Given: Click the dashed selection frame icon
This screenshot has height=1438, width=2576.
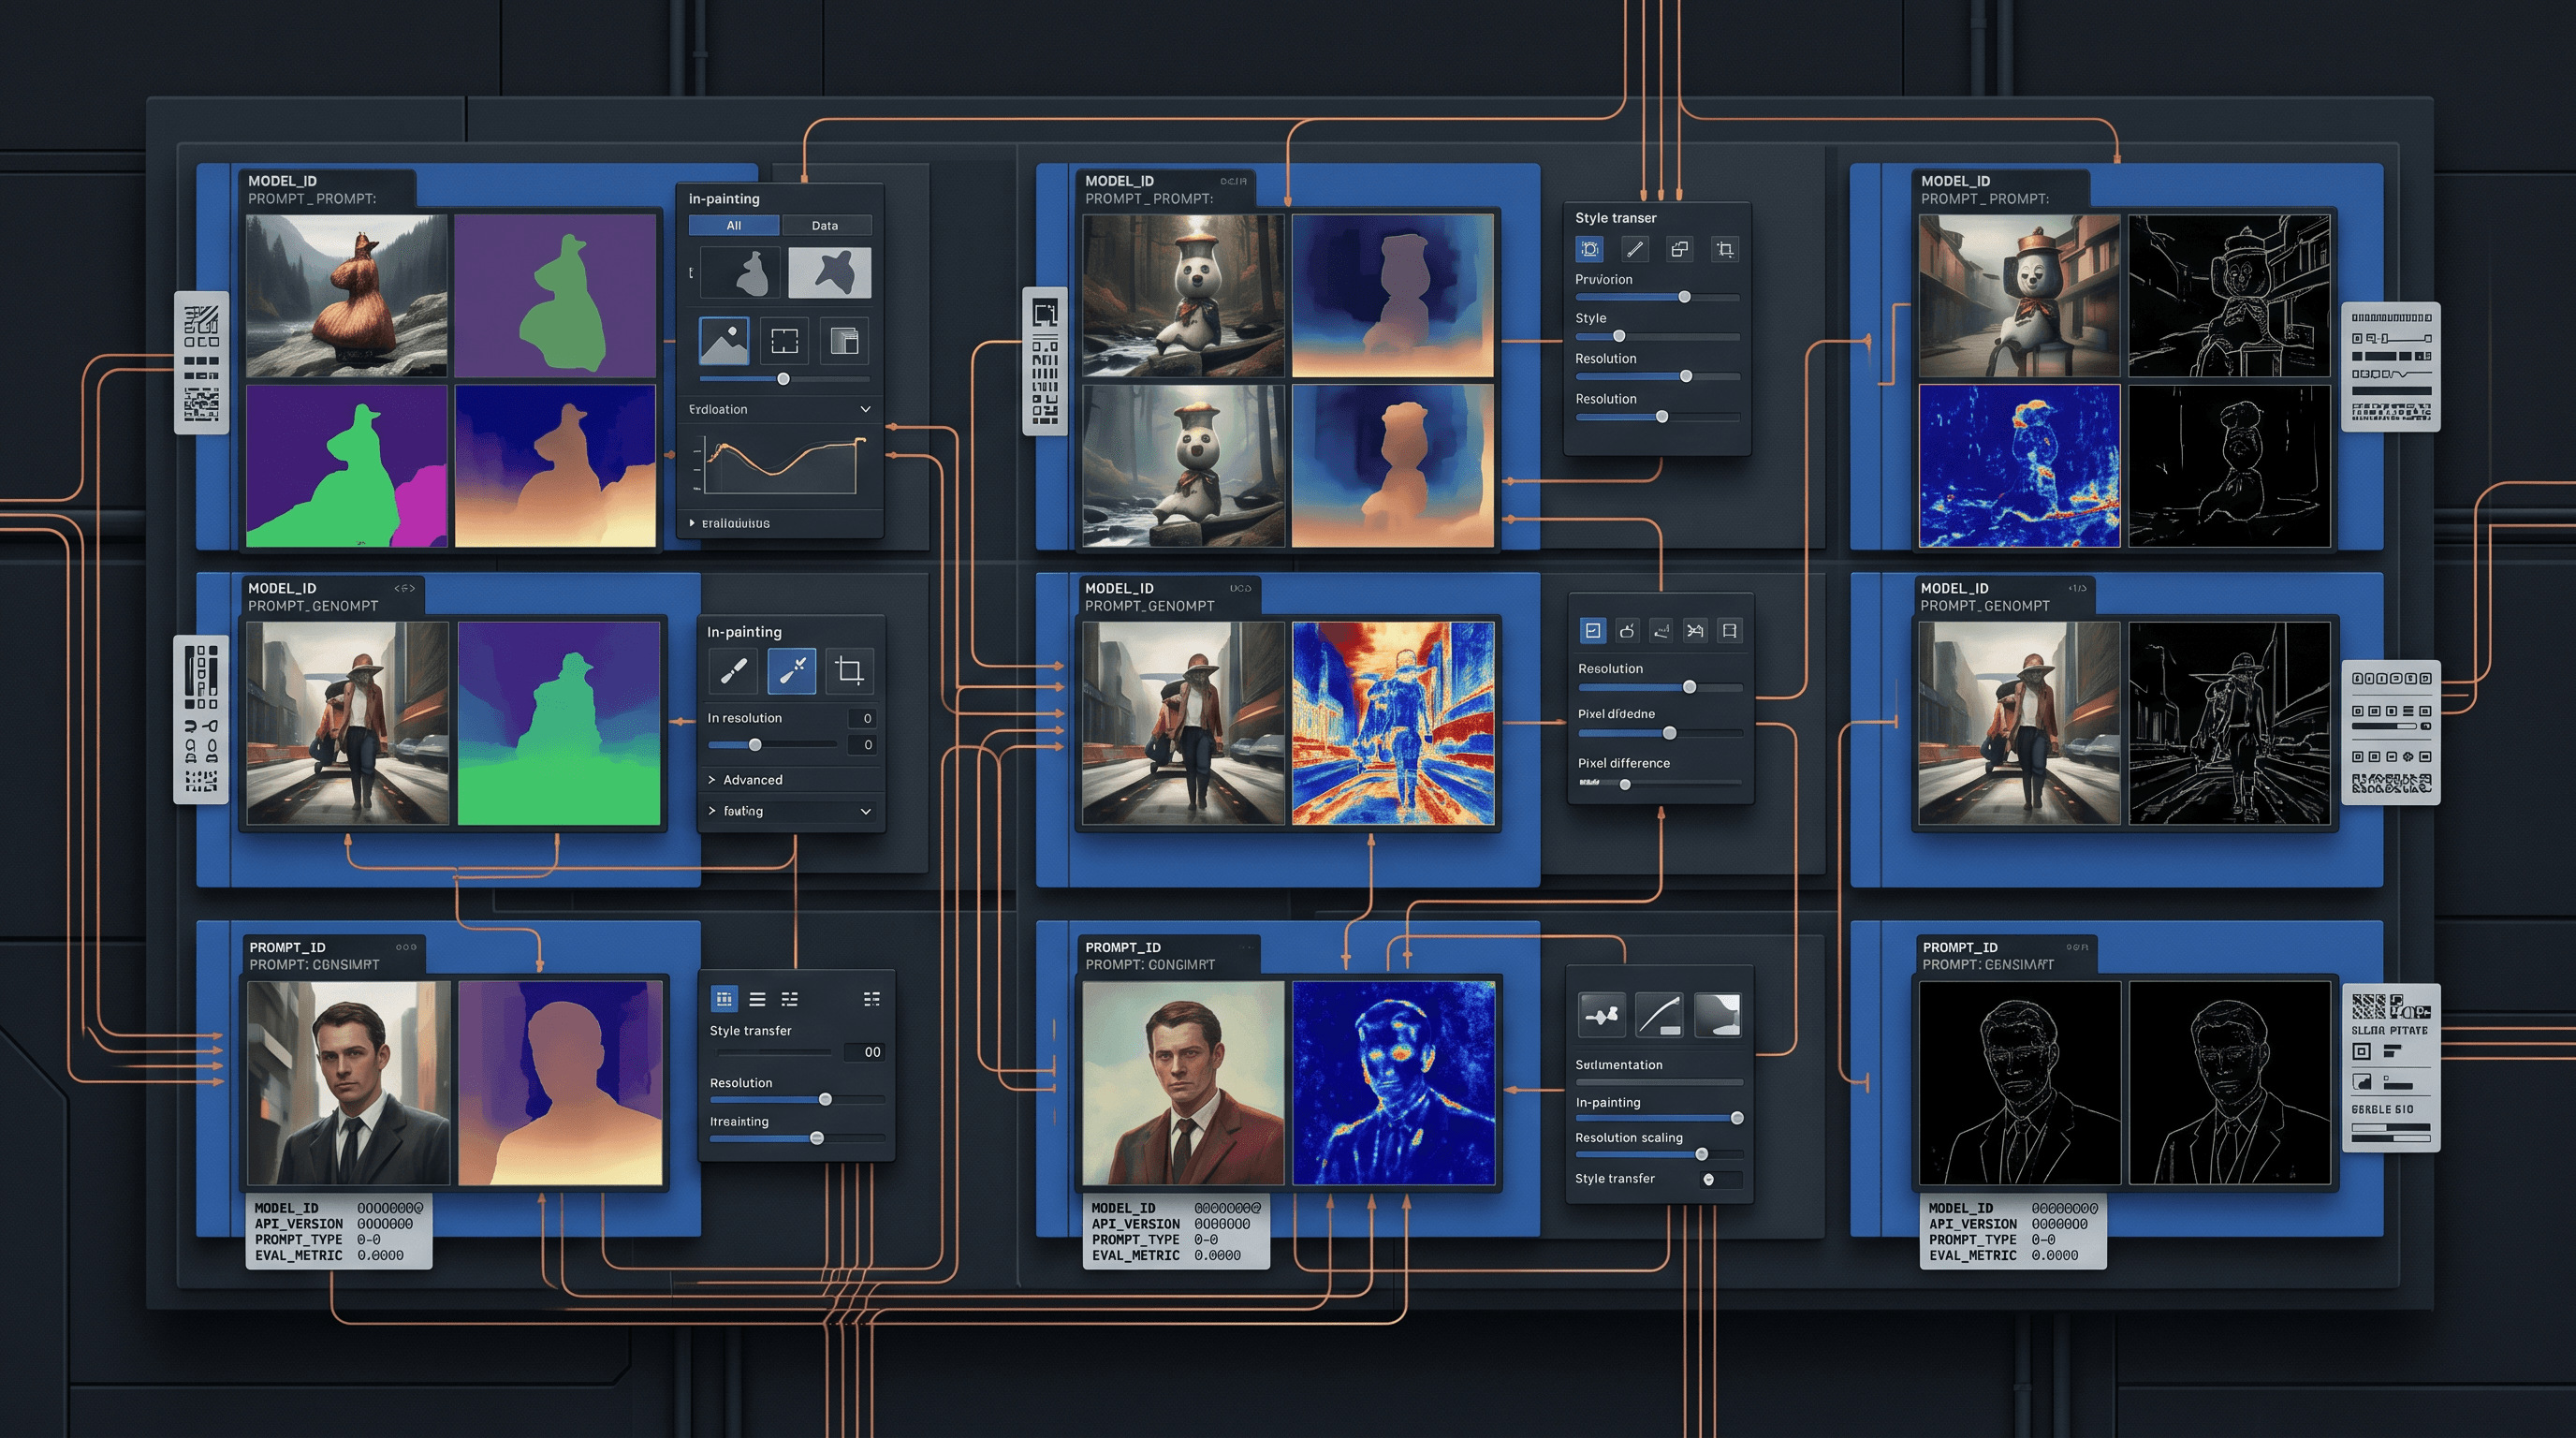Looking at the screenshot, I should [x=784, y=341].
